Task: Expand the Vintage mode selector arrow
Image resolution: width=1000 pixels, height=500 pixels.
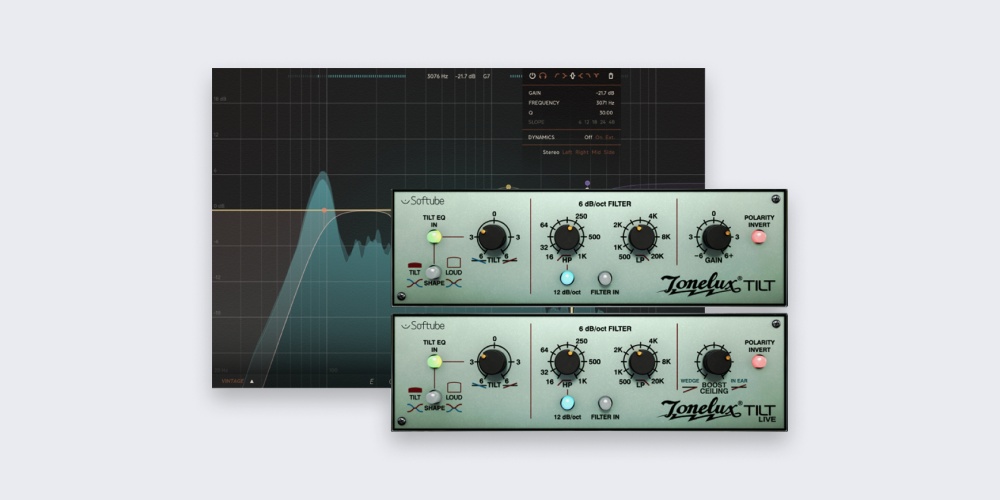Action: [x=252, y=381]
